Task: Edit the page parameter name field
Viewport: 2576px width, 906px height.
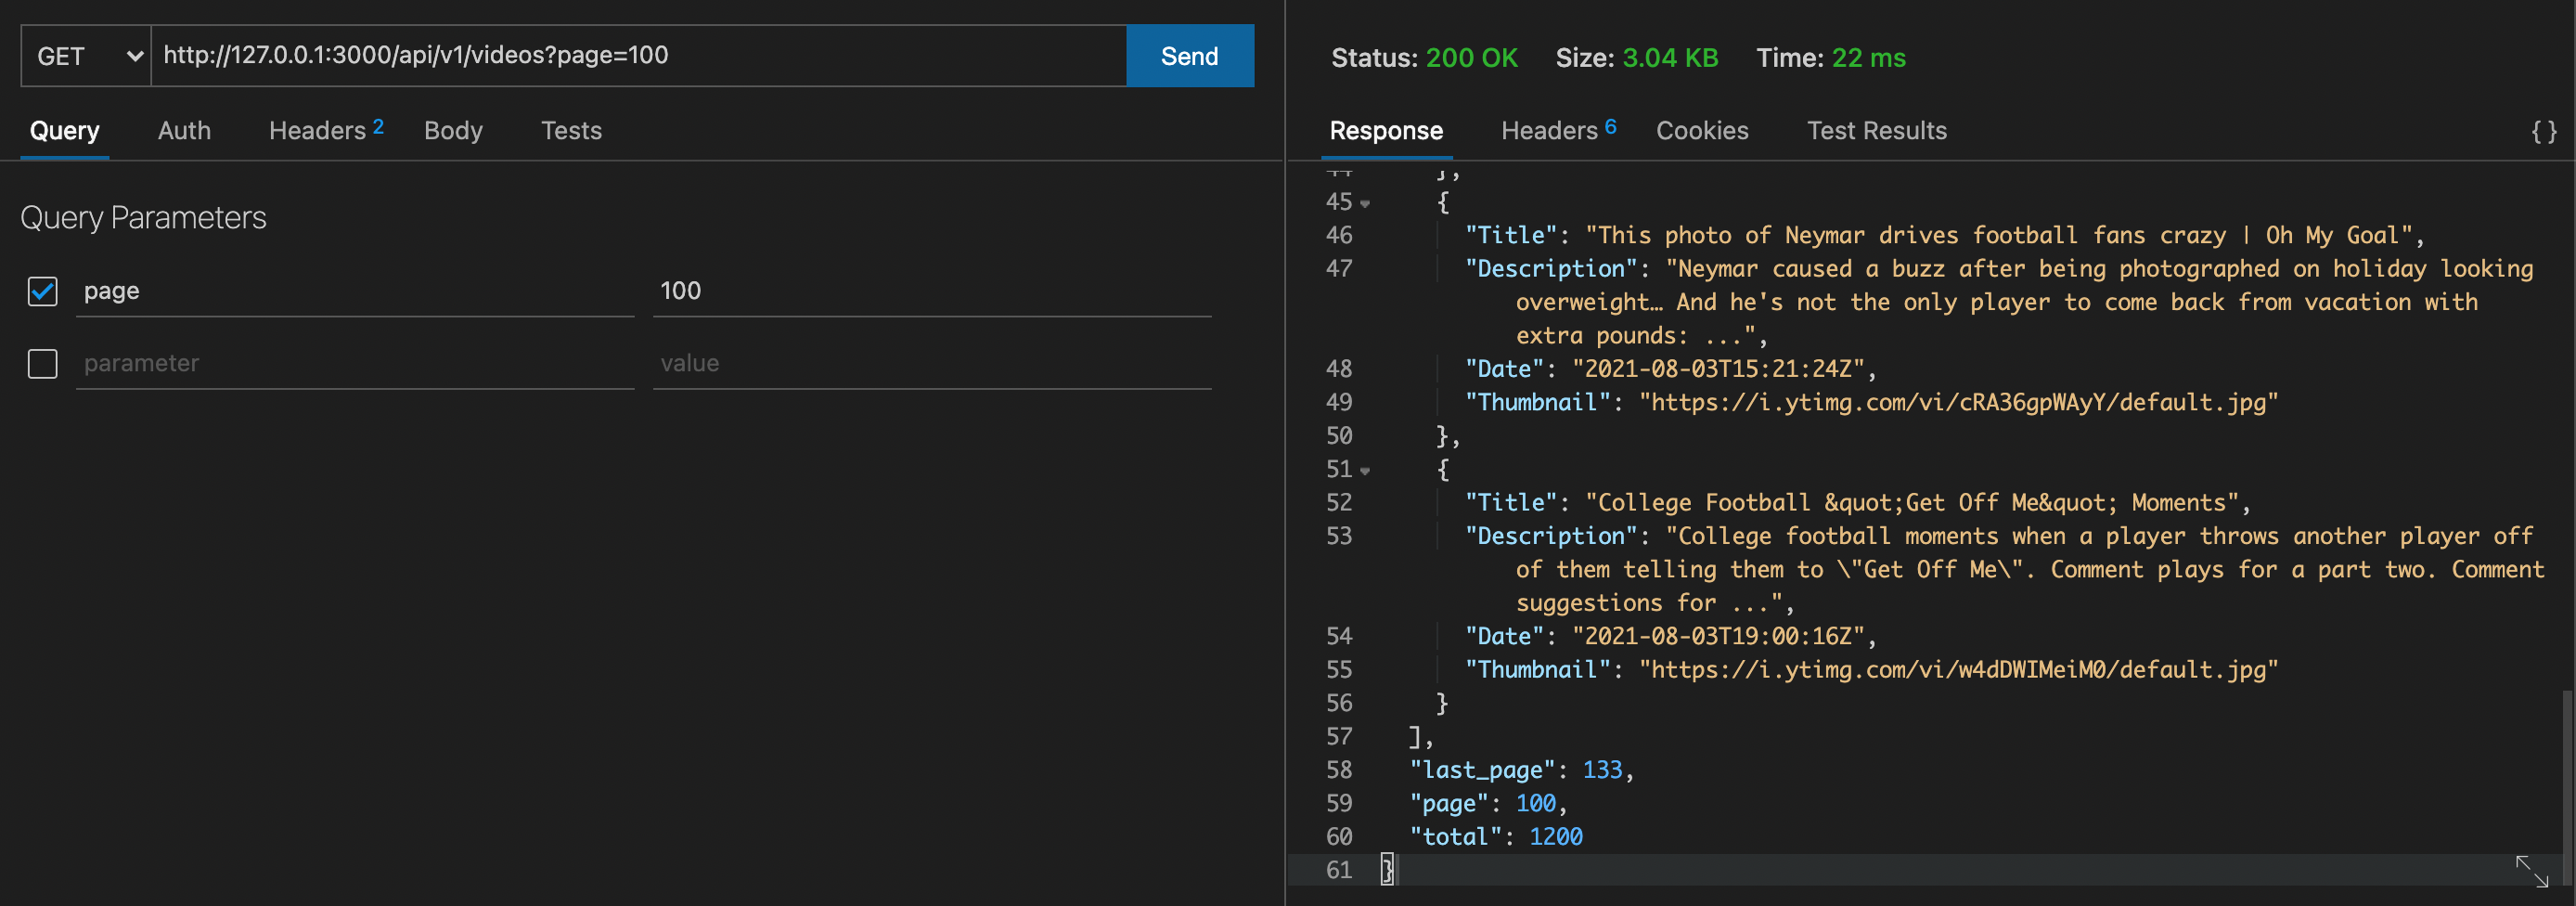Action: point(355,291)
